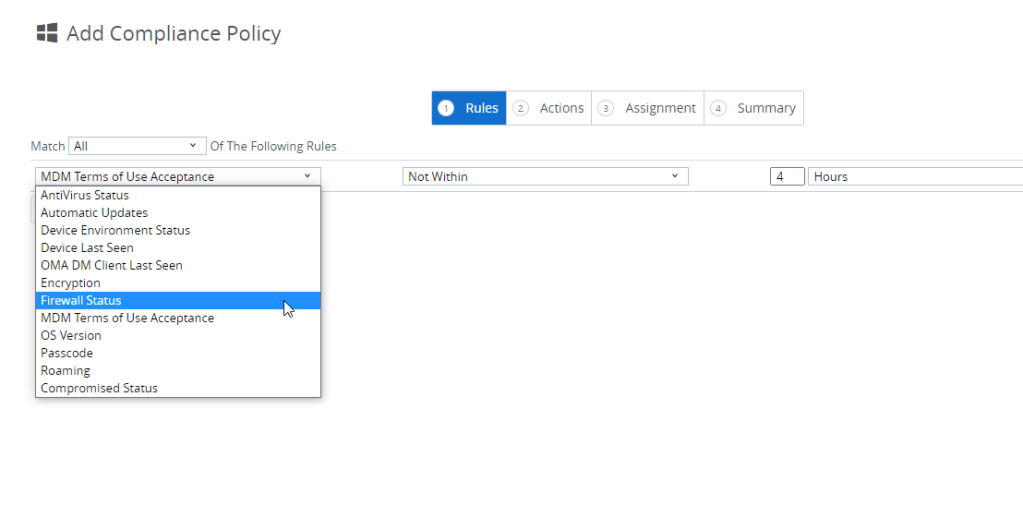Expand the Match All dropdown

(x=137, y=146)
